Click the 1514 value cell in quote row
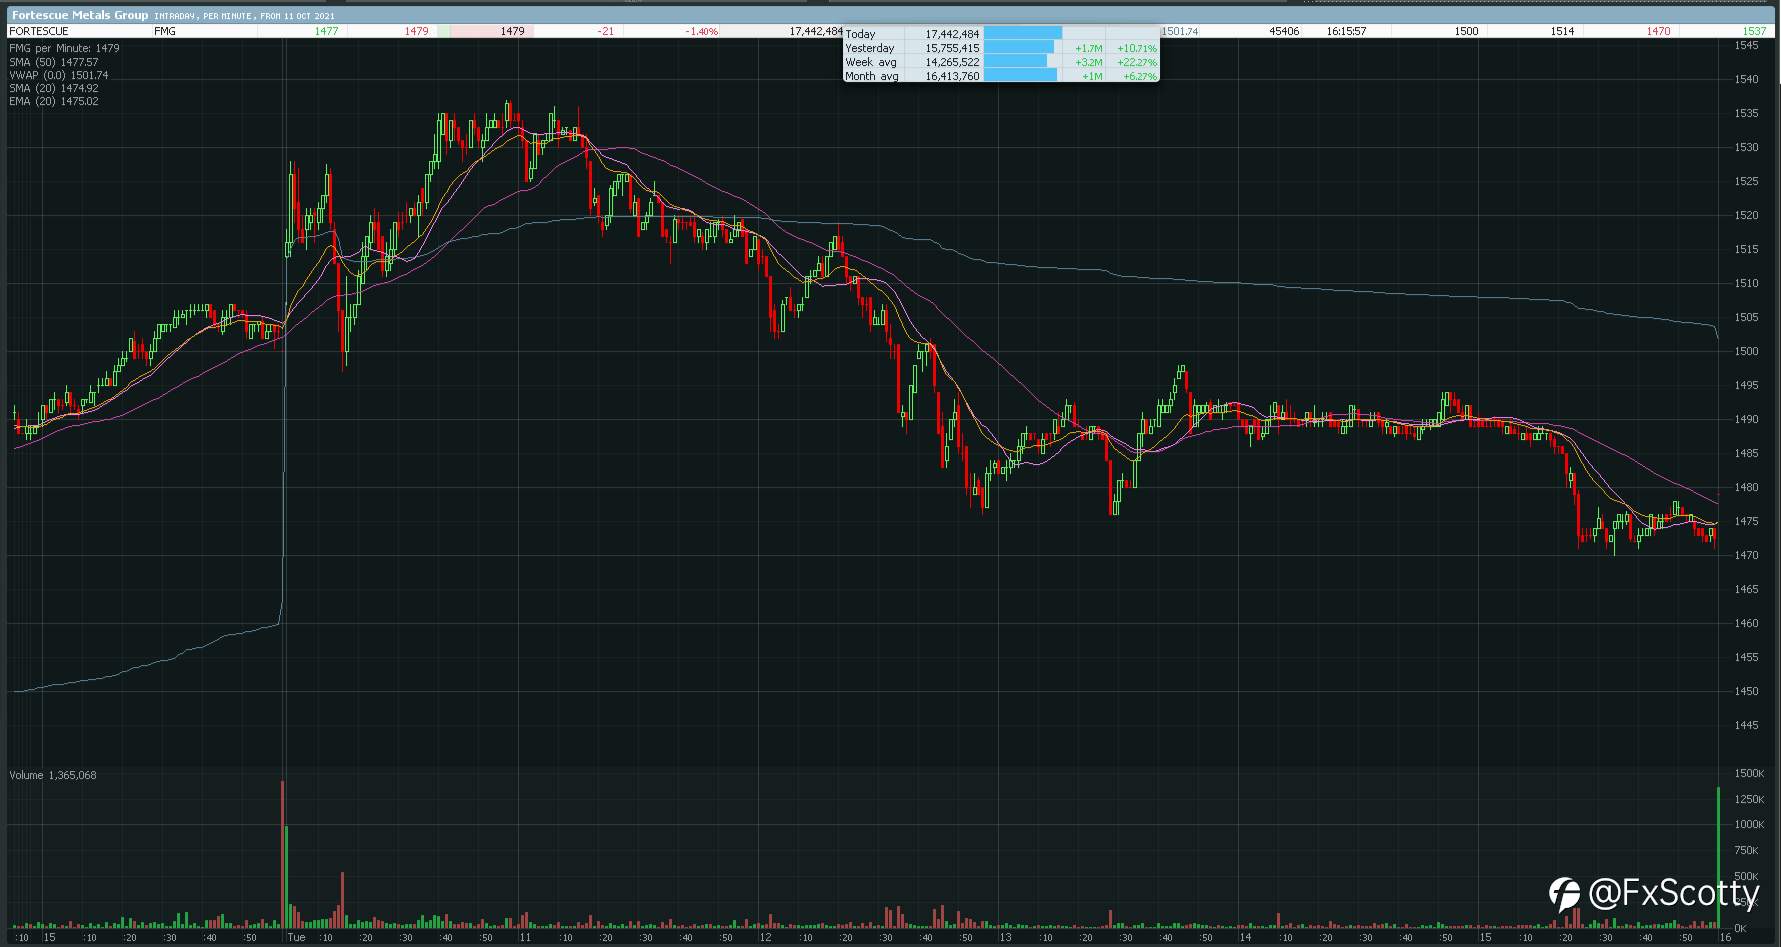 1562,31
